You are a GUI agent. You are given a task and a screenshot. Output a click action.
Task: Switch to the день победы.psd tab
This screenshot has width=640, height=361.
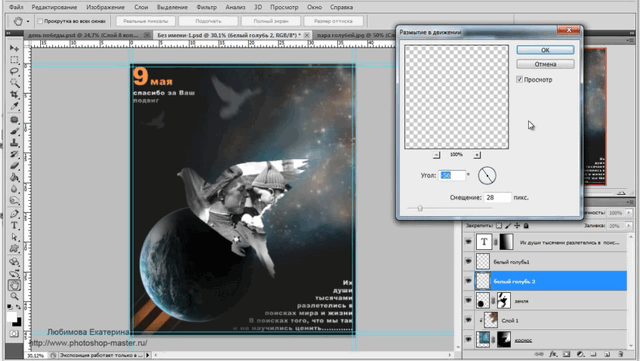pyautogui.click(x=83, y=35)
